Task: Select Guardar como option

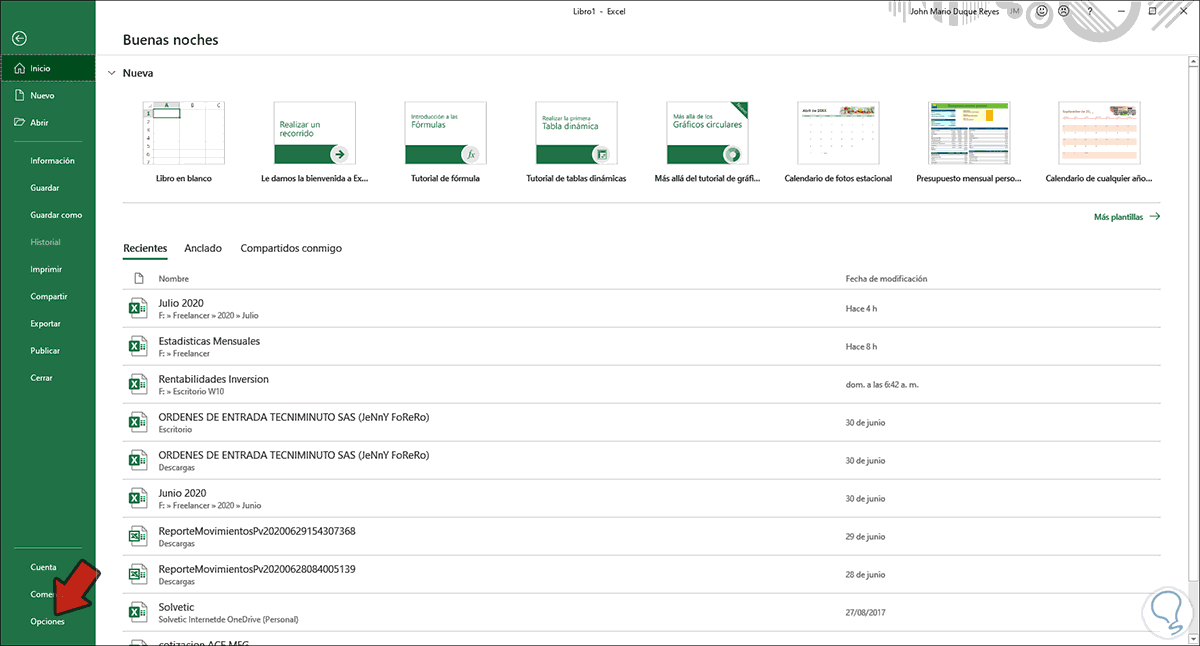Action: pos(56,215)
